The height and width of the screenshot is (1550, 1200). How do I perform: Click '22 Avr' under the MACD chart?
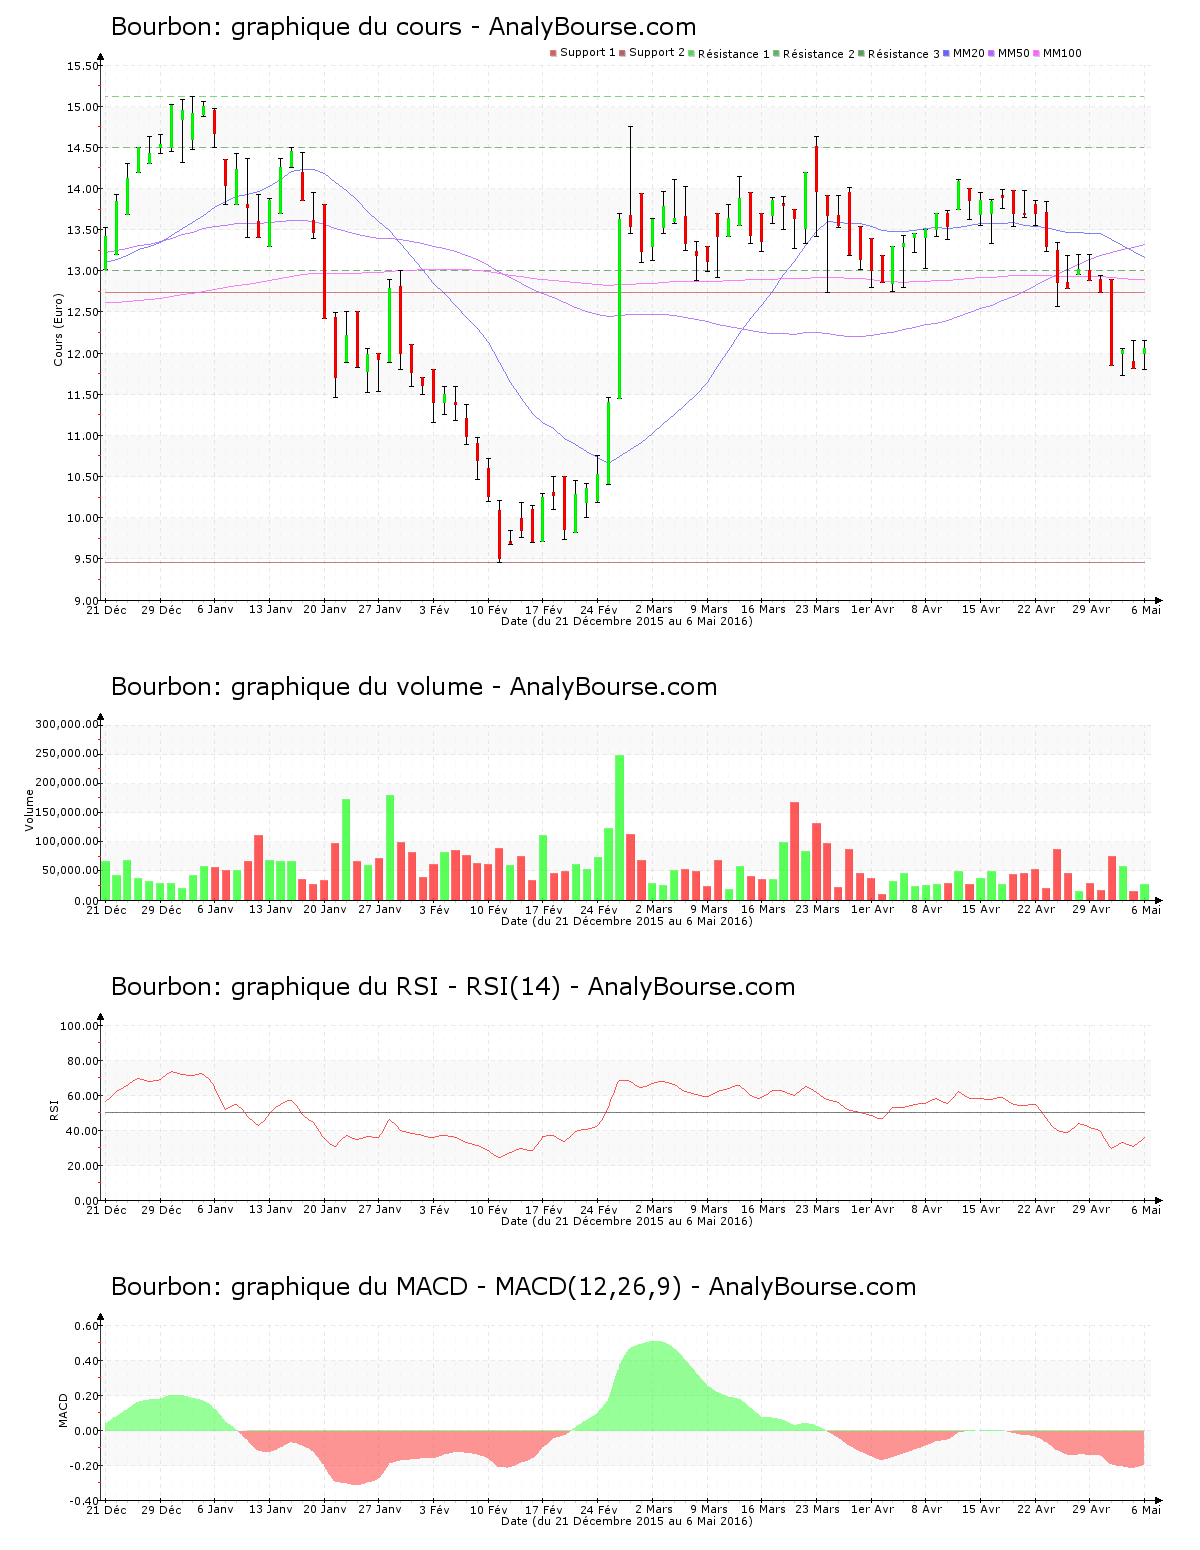pyautogui.click(x=1036, y=1510)
